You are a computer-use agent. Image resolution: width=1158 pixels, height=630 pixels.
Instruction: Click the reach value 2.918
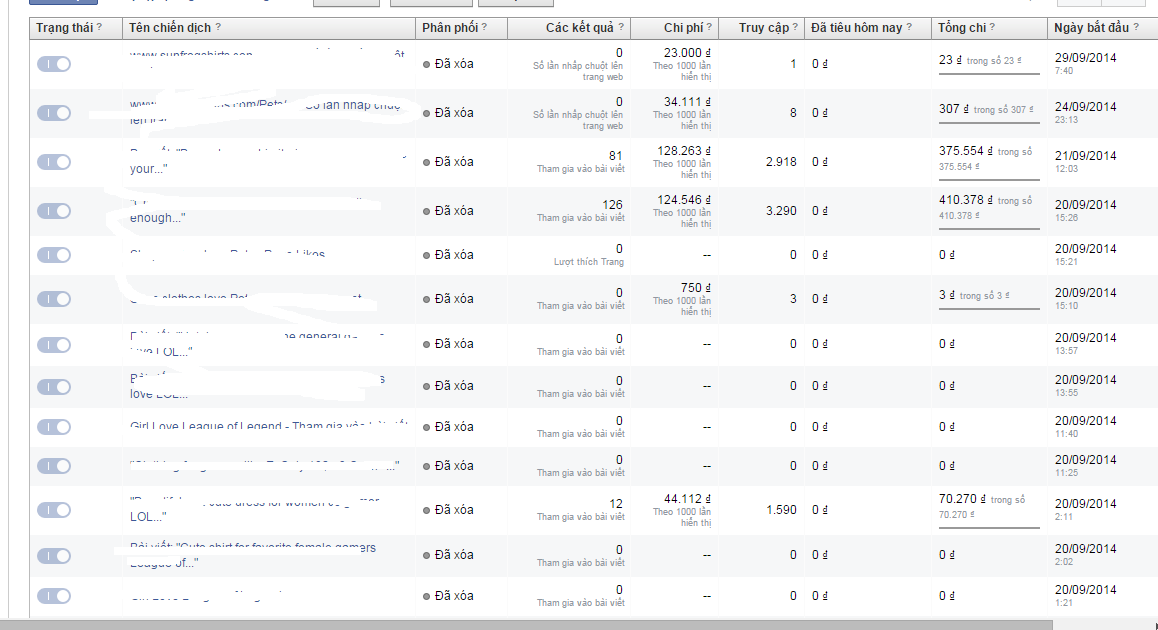(781, 162)
